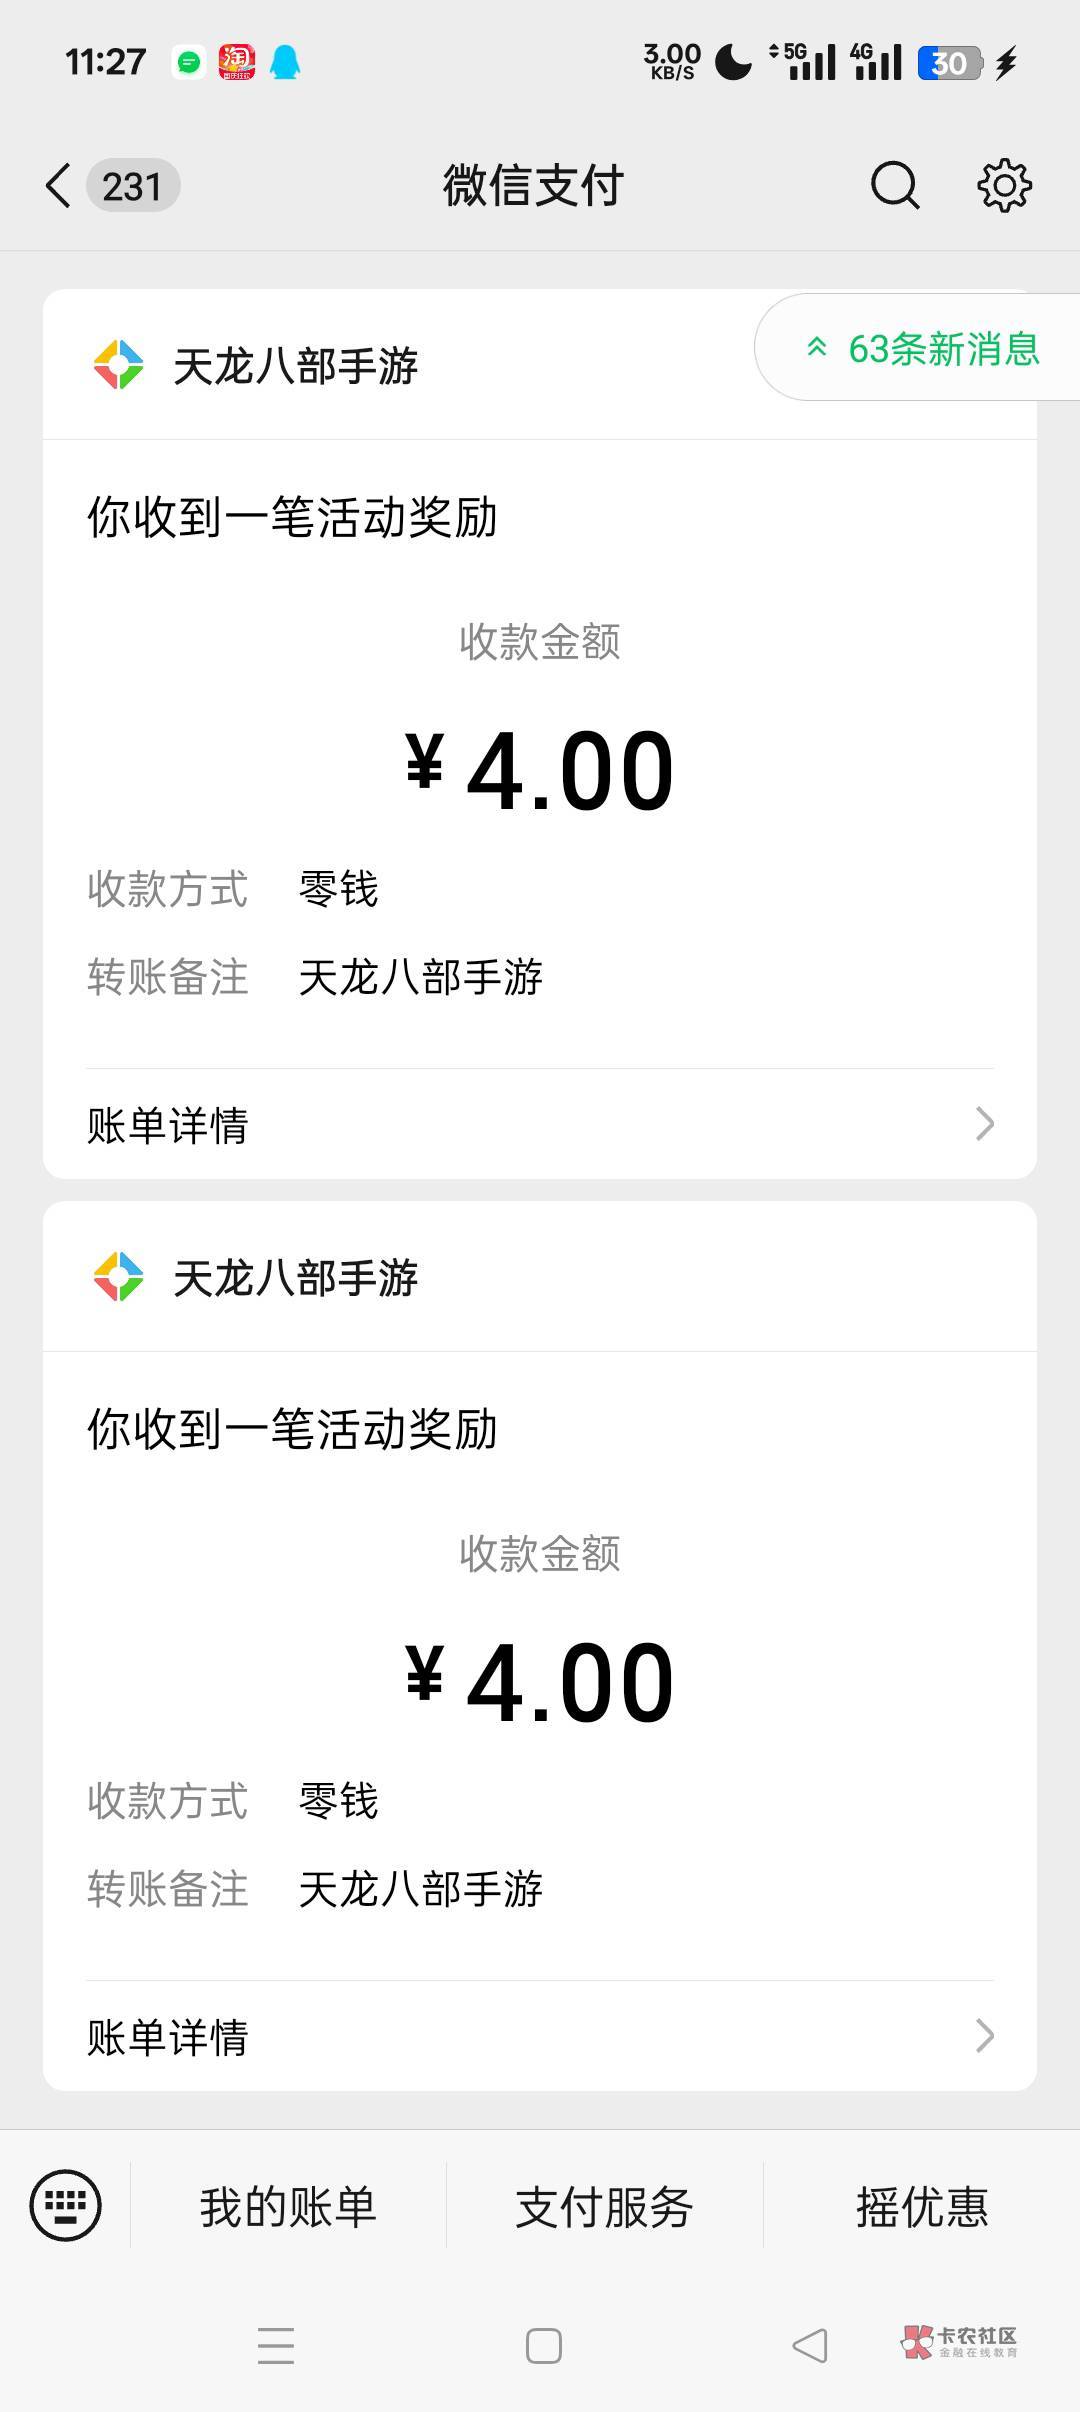
Task: Jump to 63条新消息 new messages
Action: click(923, 349)
